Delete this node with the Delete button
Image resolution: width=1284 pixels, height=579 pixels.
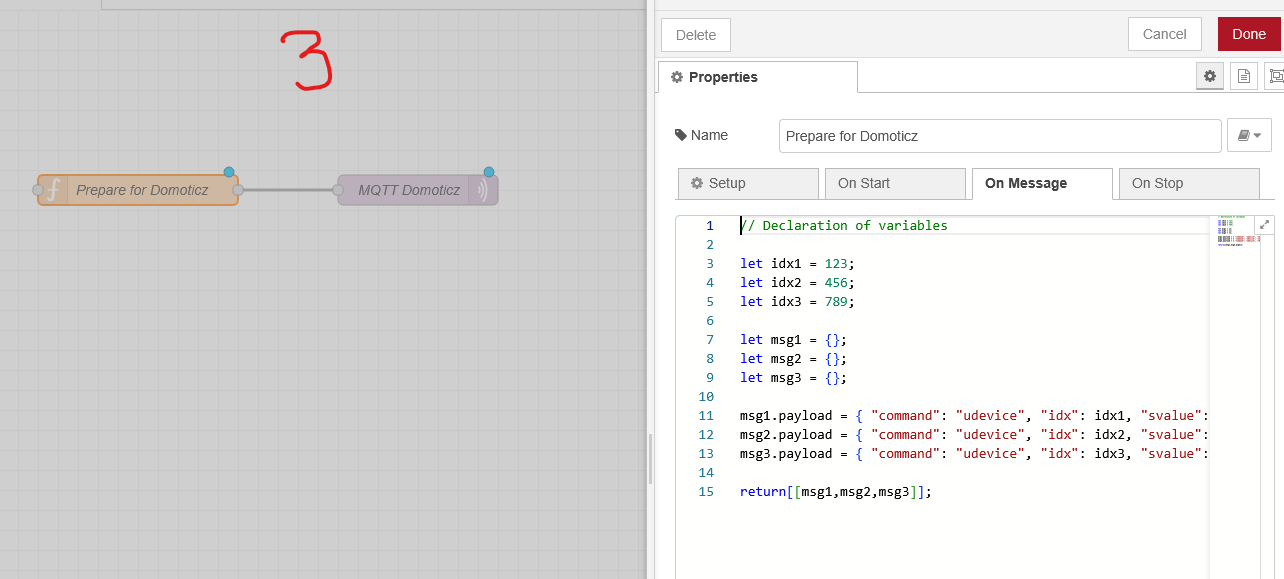tap(696, 35)
